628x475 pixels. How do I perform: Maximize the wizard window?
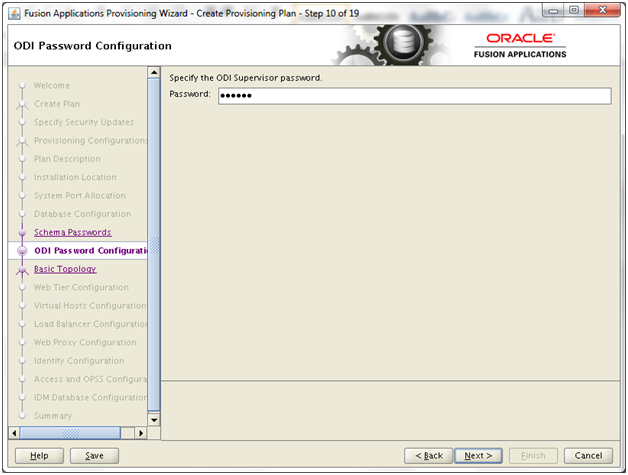[x=574, y=10]
